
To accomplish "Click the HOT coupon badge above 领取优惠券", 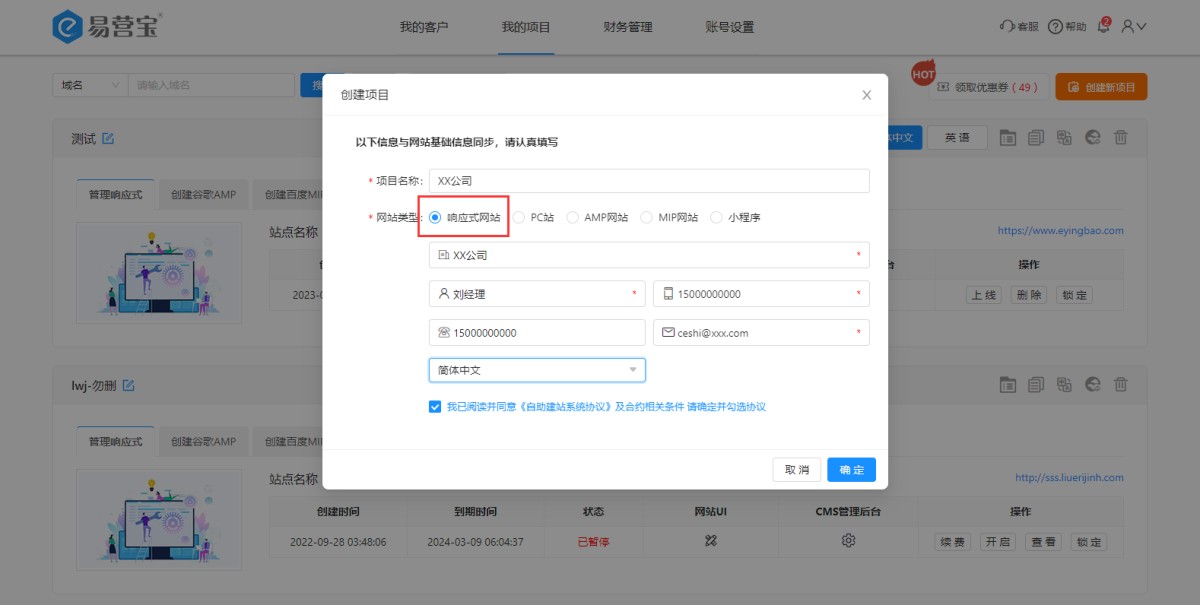I will click(921, 73).
